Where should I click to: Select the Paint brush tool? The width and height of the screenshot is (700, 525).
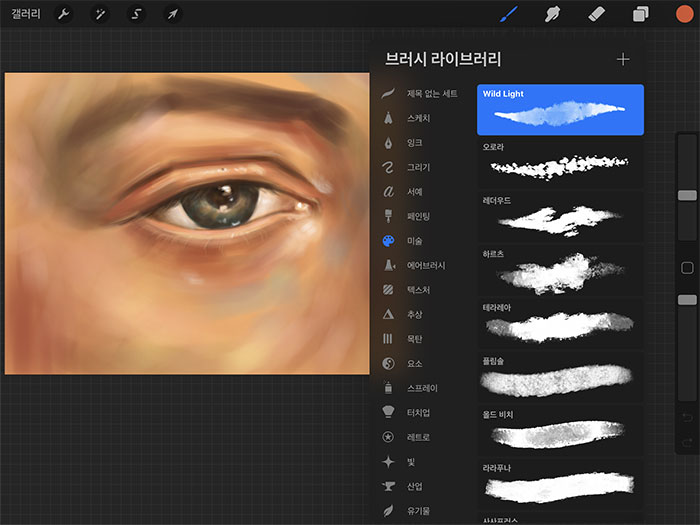point(509,14)
